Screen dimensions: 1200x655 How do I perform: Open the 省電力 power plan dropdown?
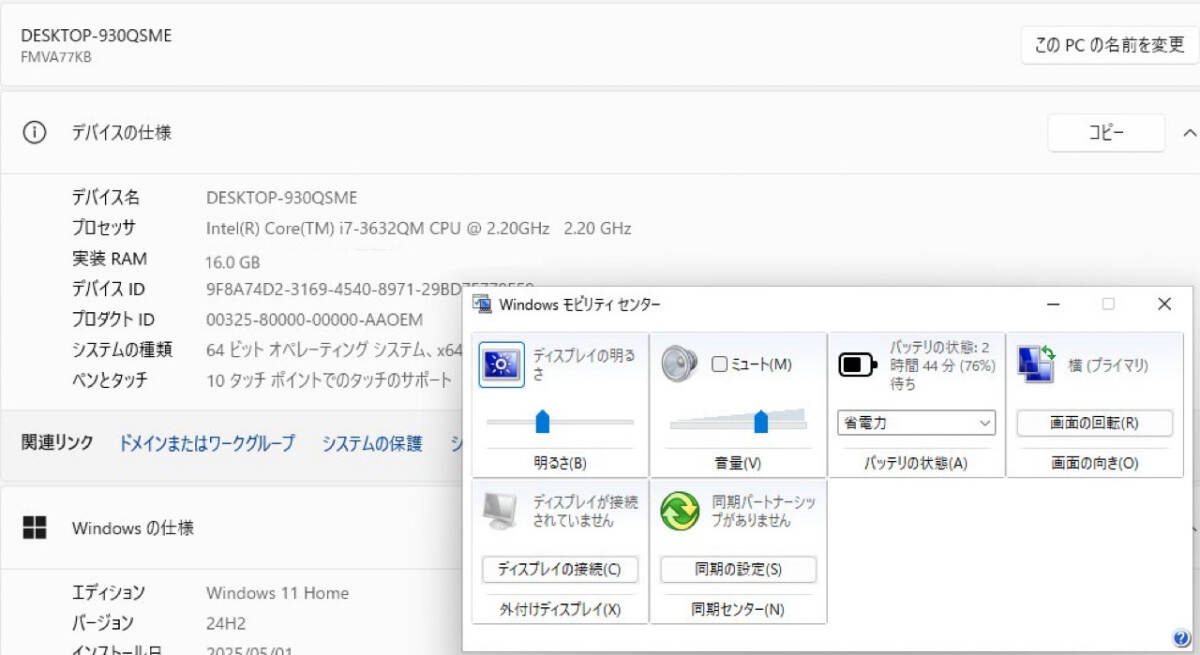pos(916,423)
